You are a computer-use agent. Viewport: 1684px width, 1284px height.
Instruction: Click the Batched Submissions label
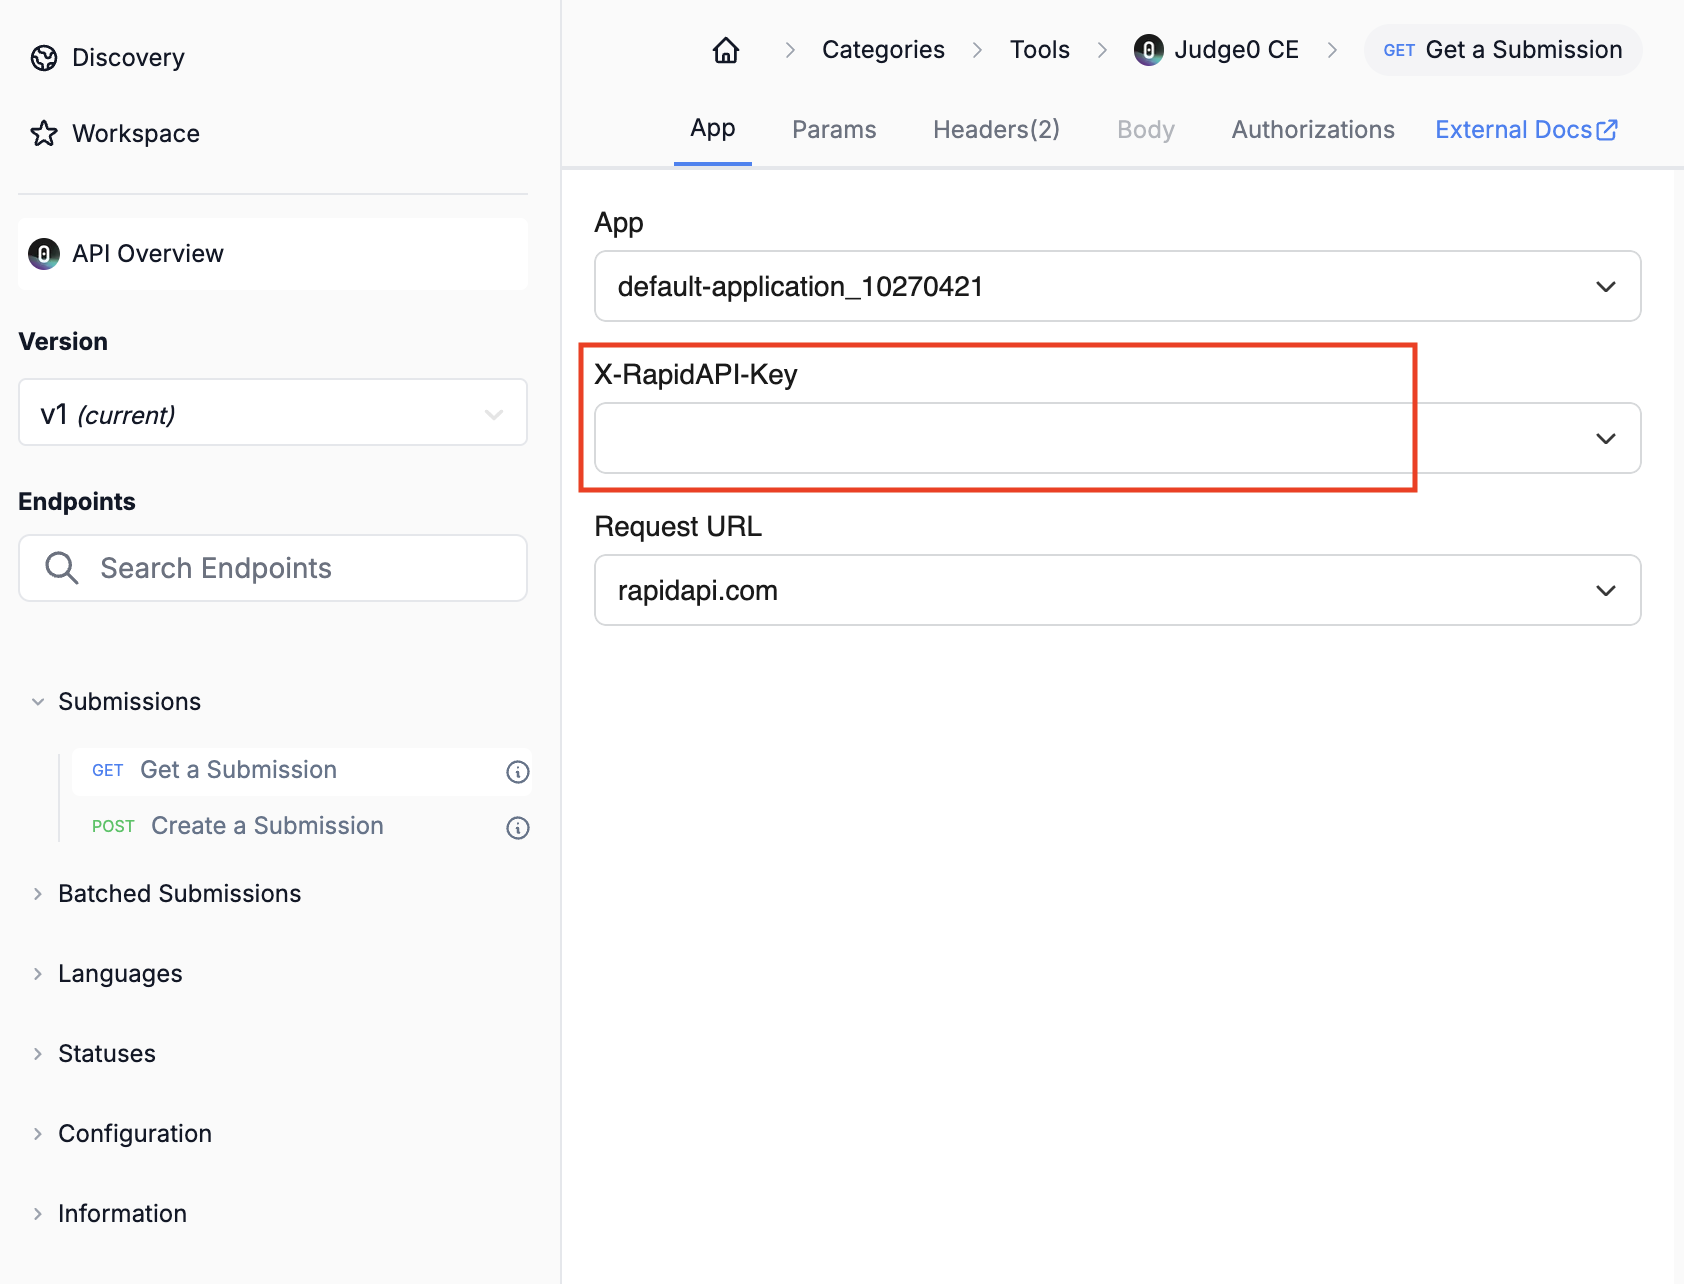click(180, 894)
